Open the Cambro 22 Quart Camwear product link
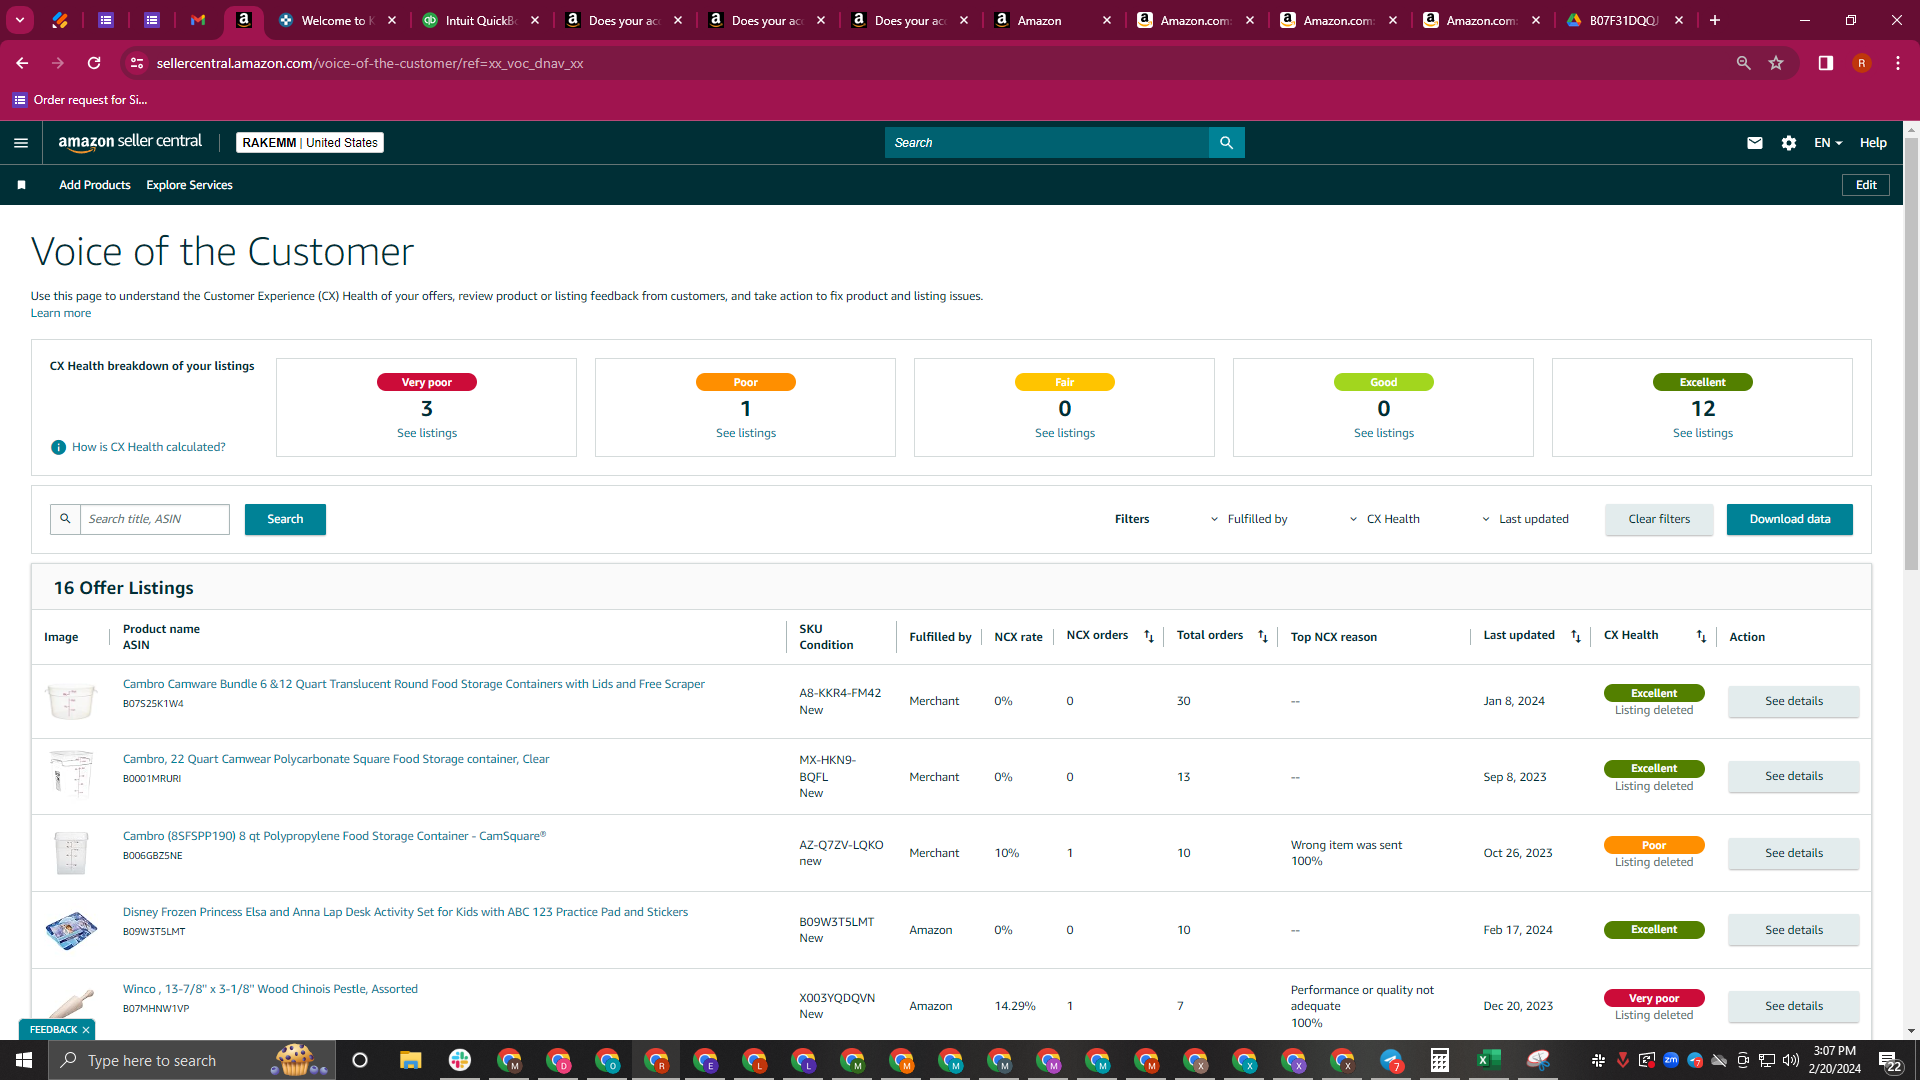Screen dimensions: 1920x1080 336,759
